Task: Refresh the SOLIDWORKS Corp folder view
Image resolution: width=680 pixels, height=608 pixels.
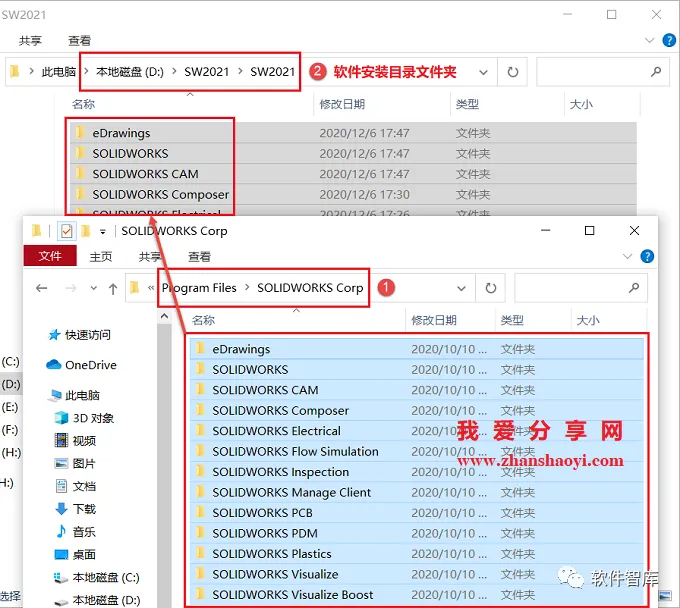Action: coord(490,288)
